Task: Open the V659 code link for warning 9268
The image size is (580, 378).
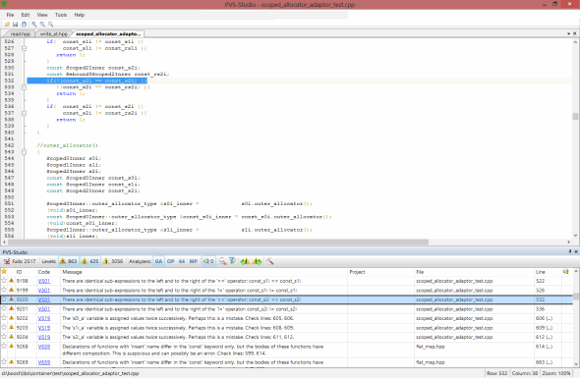Action: point(44,347)
